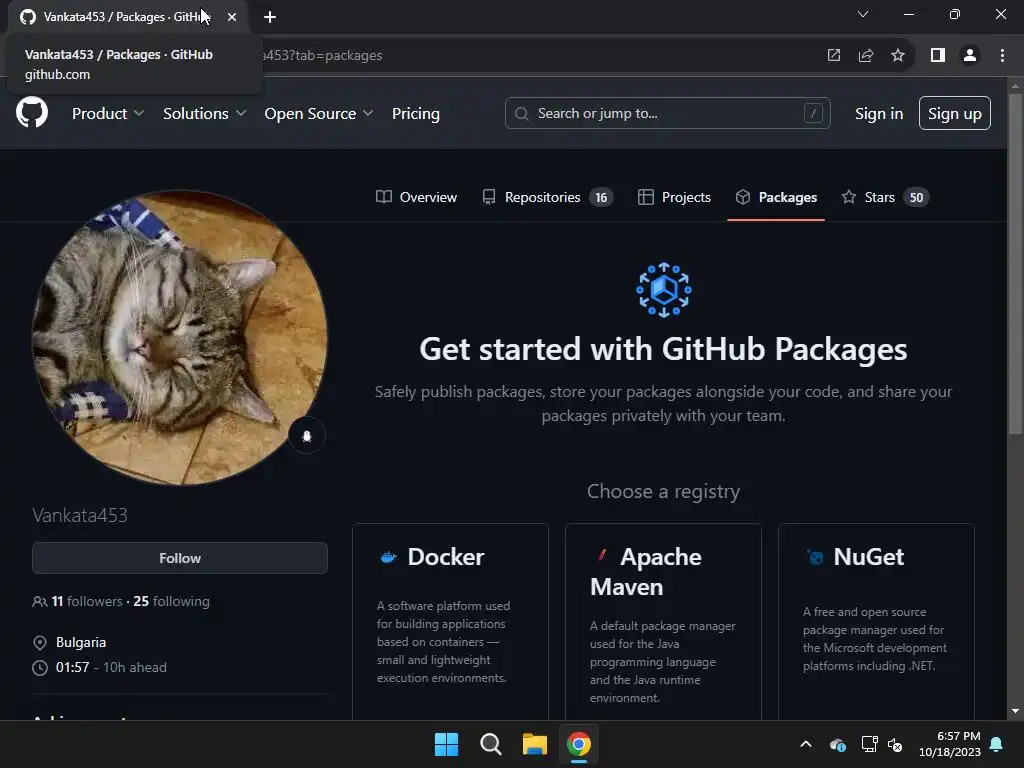Toggle the browser side panel
Screen dimensions: 1024x768
coord(938,56)
